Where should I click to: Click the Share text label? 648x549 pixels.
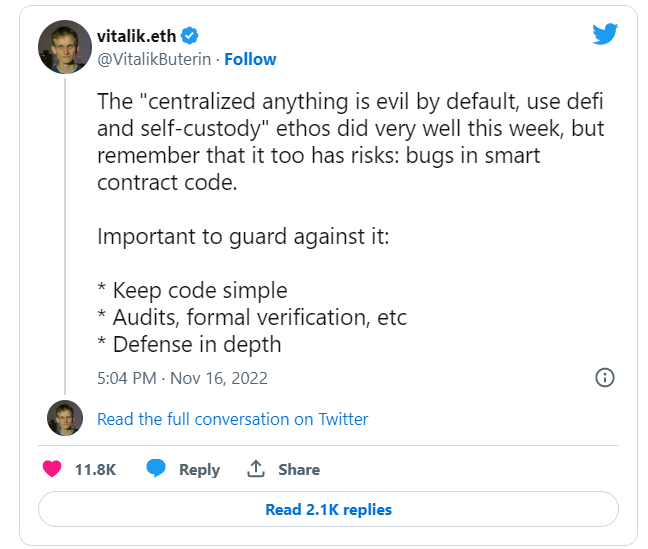(299, 469)
